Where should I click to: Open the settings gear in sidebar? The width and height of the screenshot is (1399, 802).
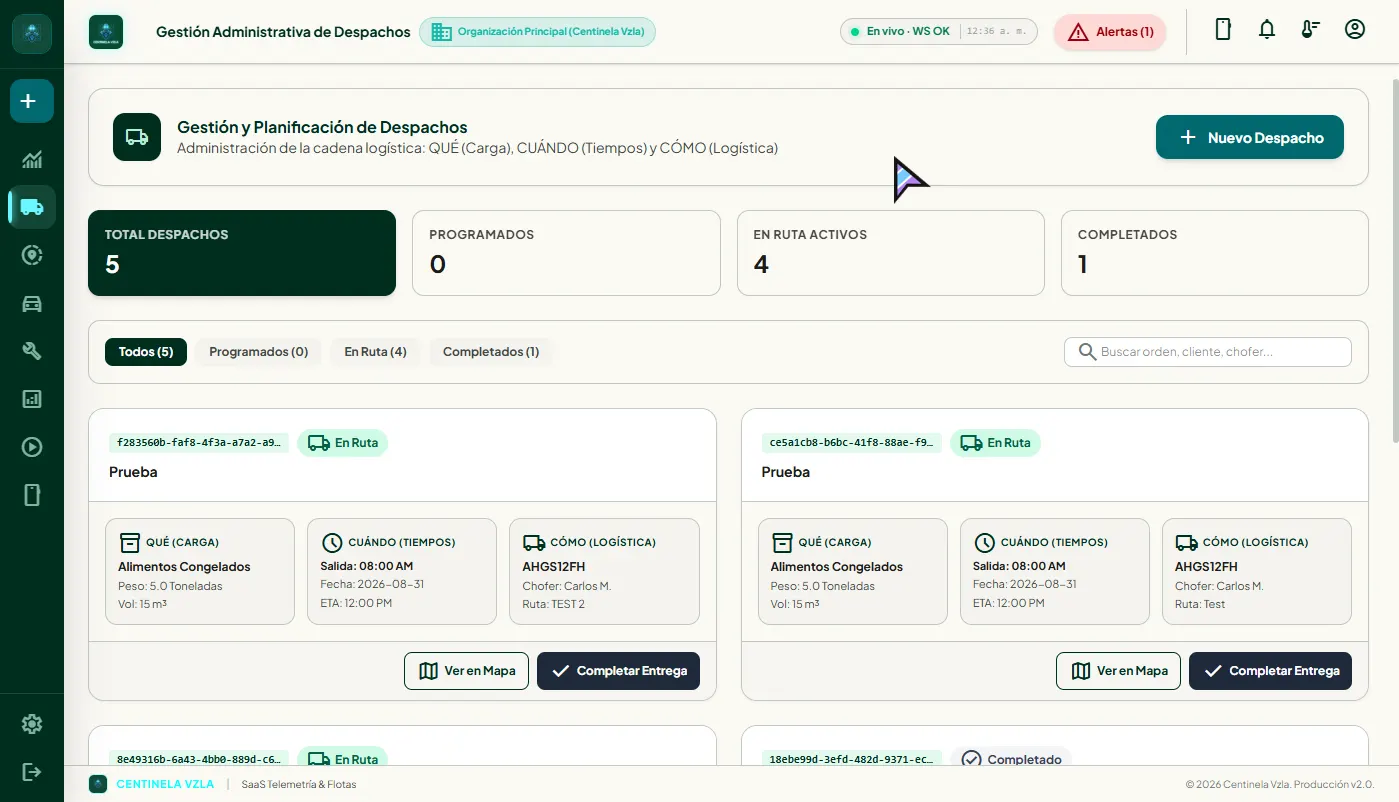point(32,724)
